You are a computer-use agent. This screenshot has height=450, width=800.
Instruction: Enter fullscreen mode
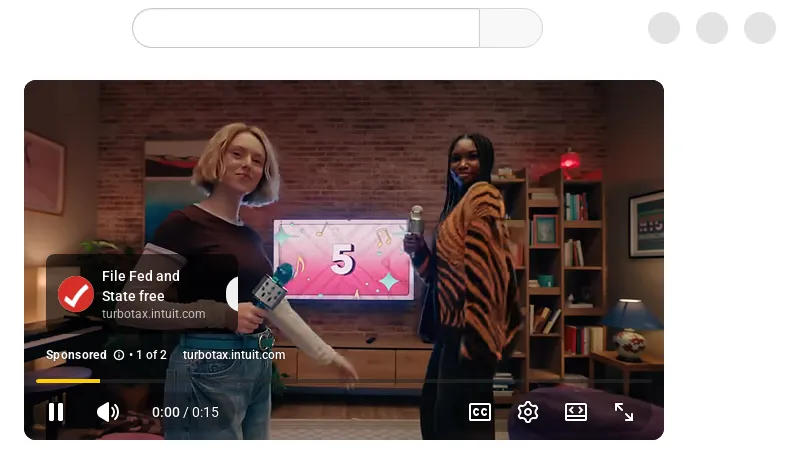(x=624, y=412)
